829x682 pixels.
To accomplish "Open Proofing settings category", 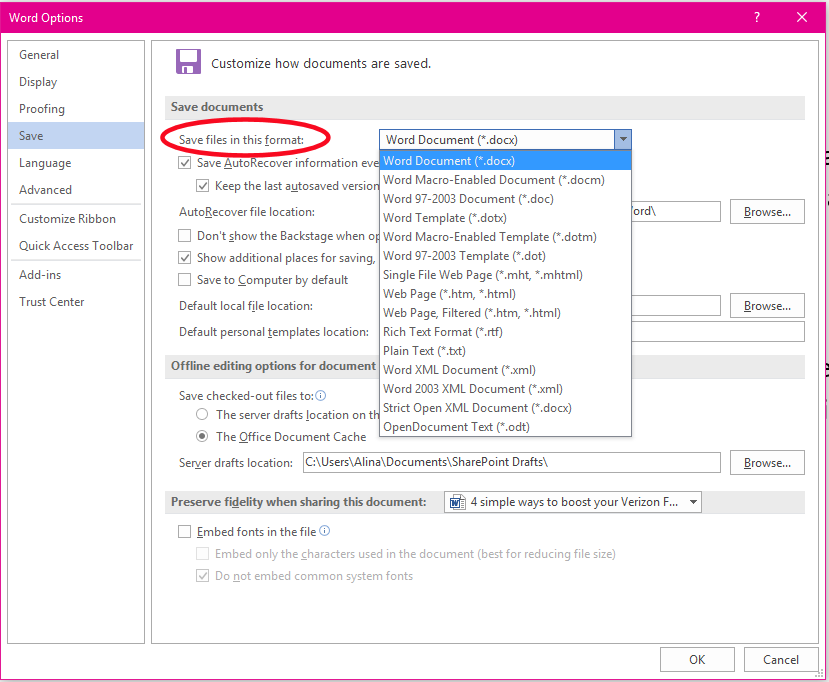I will [76, 108].
